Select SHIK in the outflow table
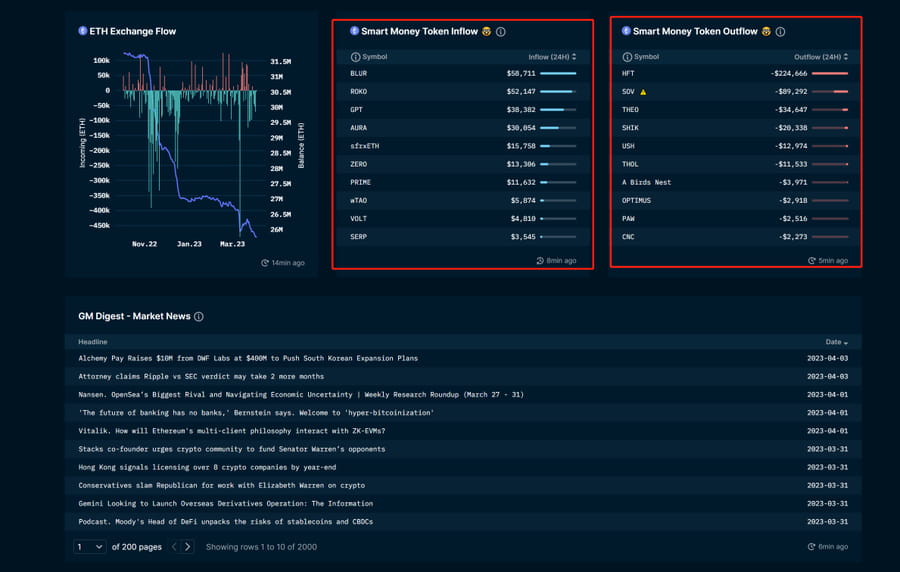This screenshot has height=572, width=900. 630,128
